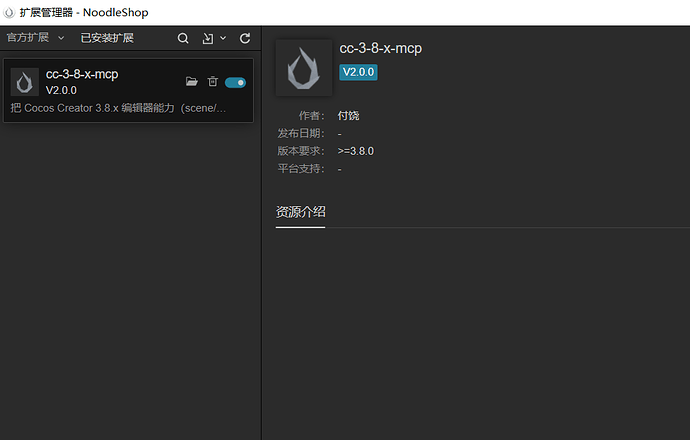Delete the cc-3-8-x-mcp extension
Viewport: 690px width, 440px height.
pyautogui.click(x=213, y=81)
